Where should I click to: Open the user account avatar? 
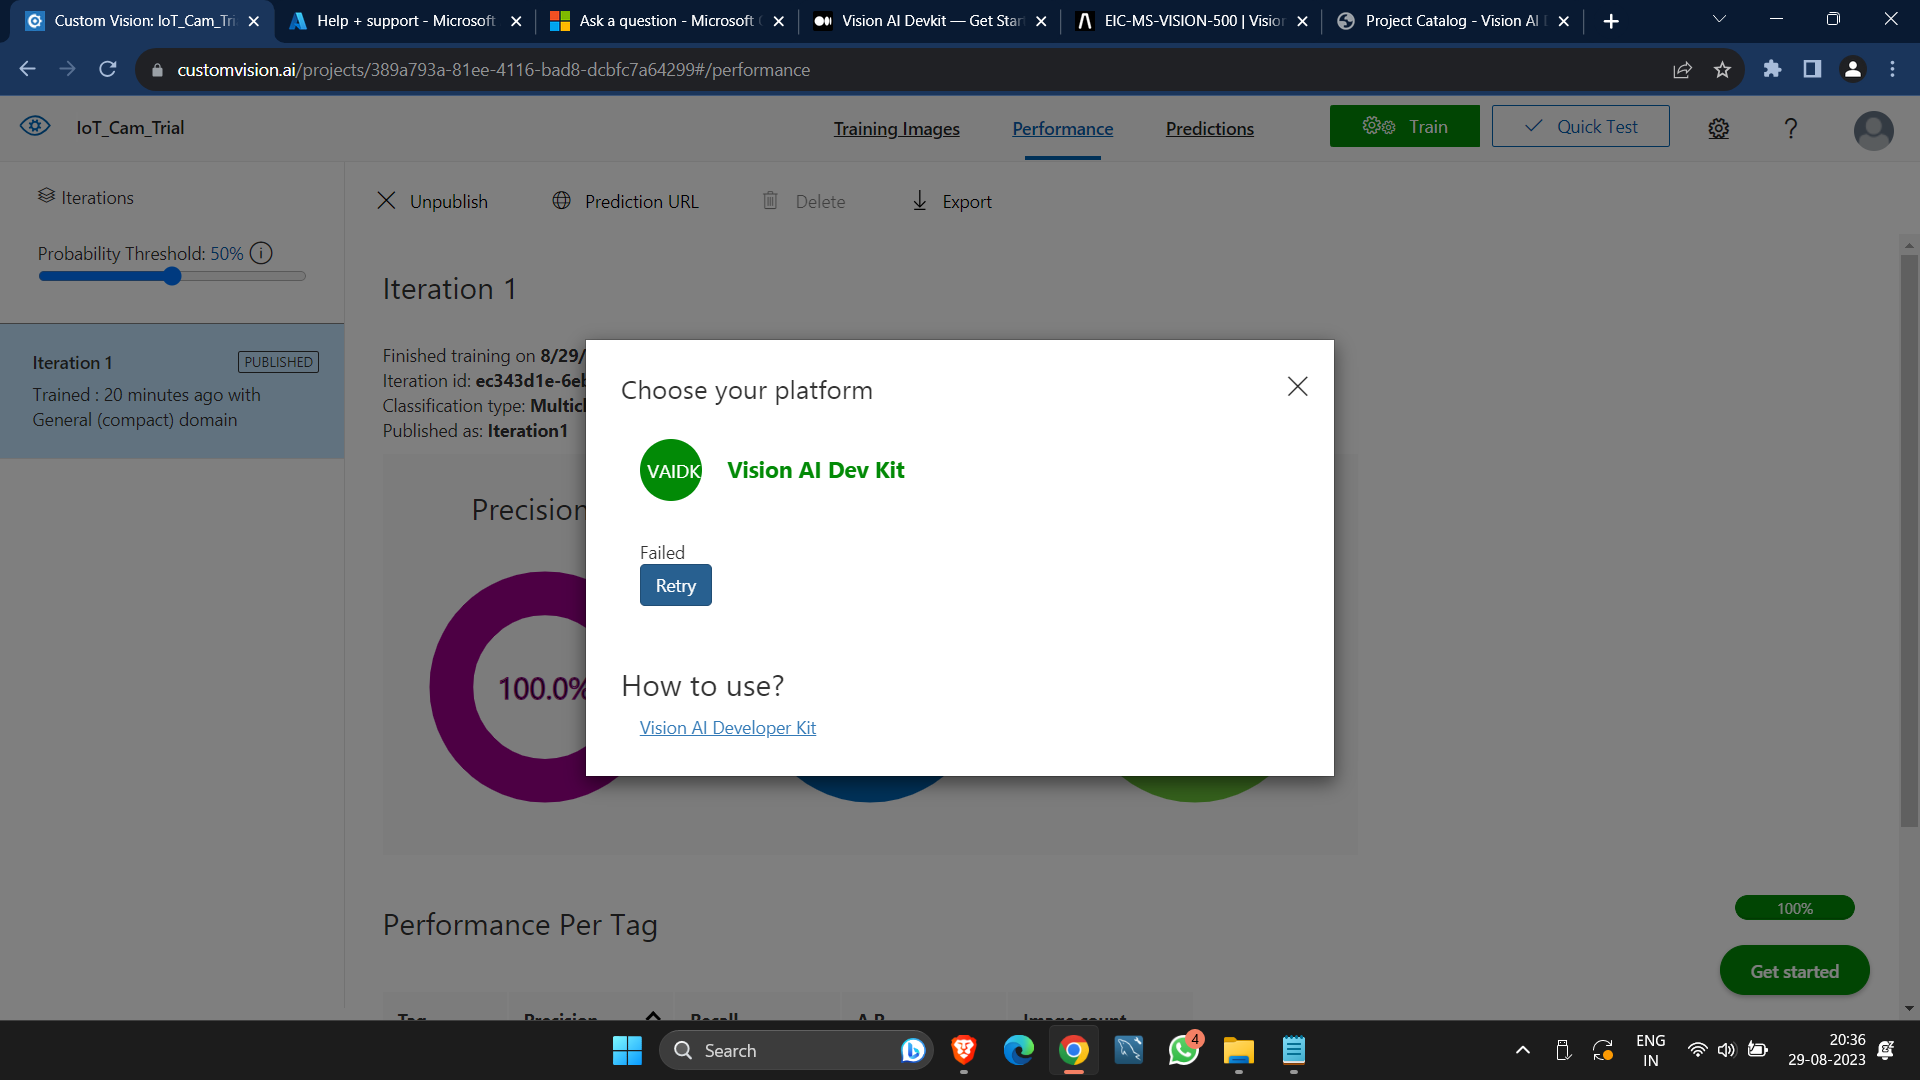(x=1873, y=130)
